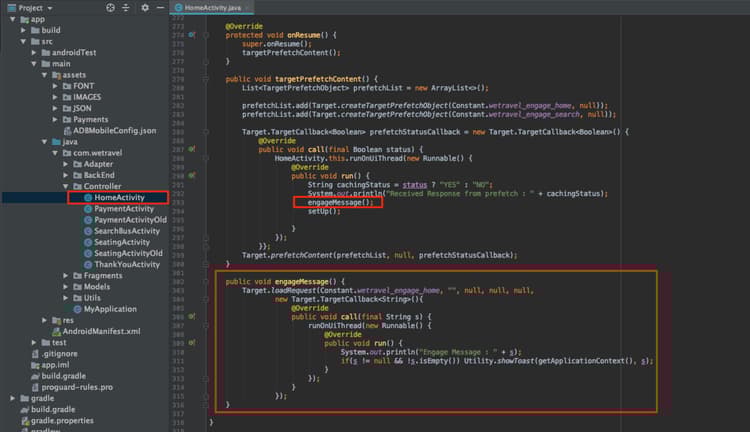Screen dimensions: 750x432
Task: Collapse the main folder
Action: tap(34, 64)
